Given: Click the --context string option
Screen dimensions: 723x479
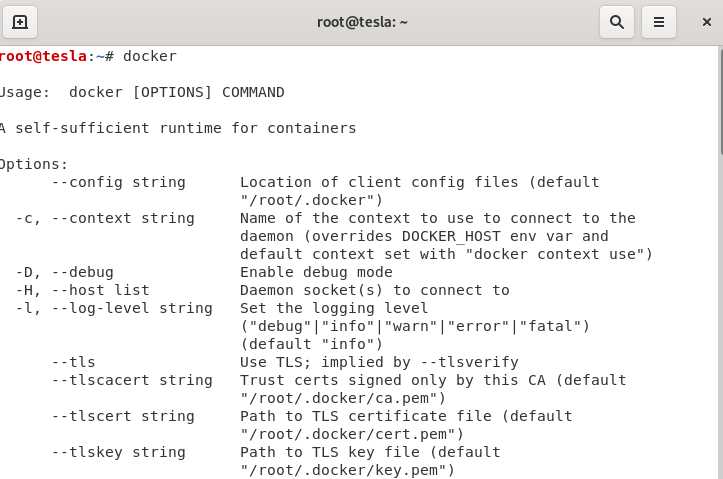Looking at the screenshot, I should 123,218.
